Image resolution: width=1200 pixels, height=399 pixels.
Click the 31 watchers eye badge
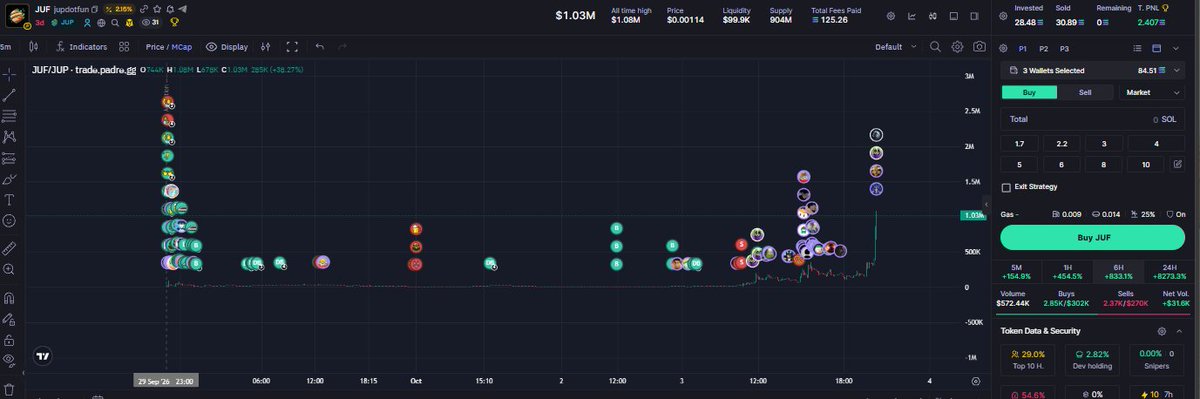click(x=151, y=22)
